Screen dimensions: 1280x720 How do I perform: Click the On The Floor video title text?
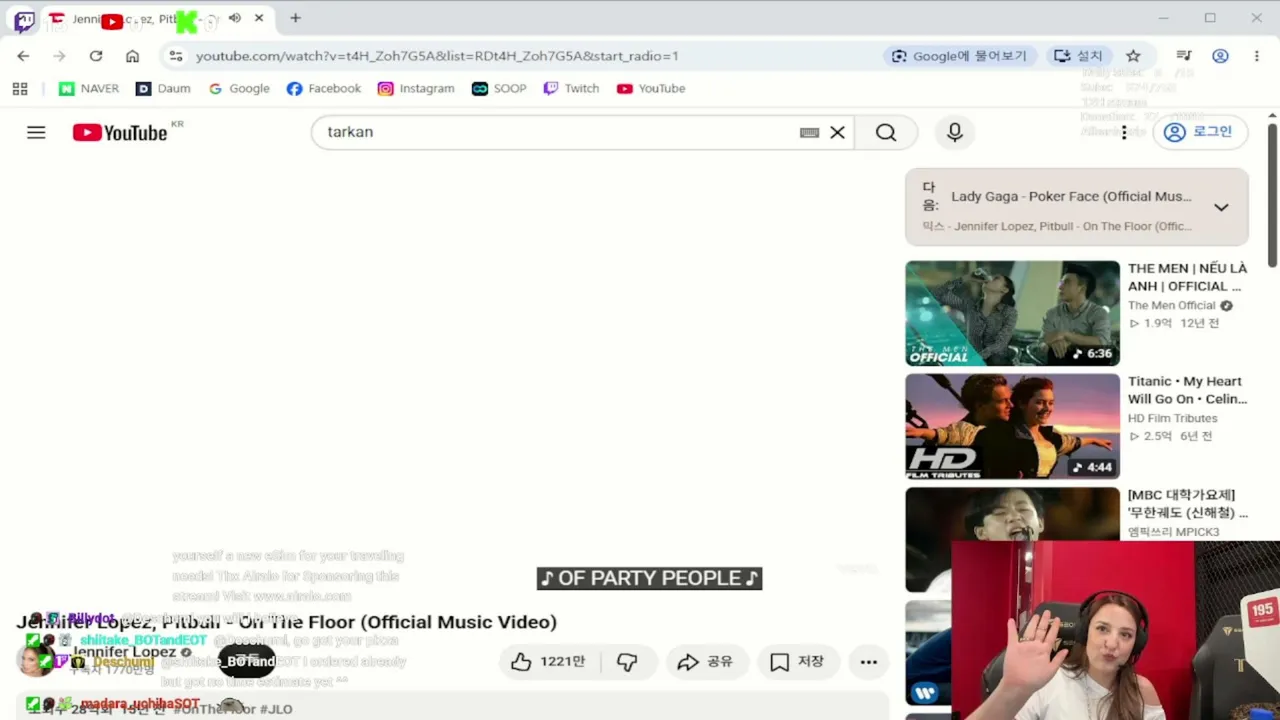point(287,622)
